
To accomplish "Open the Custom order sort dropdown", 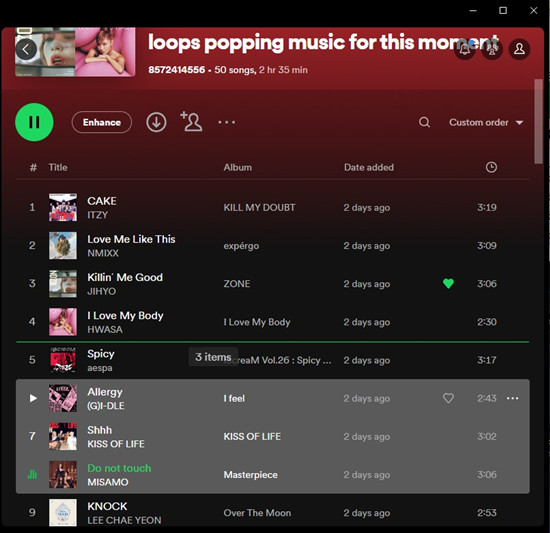I will (x=486, y=122).
